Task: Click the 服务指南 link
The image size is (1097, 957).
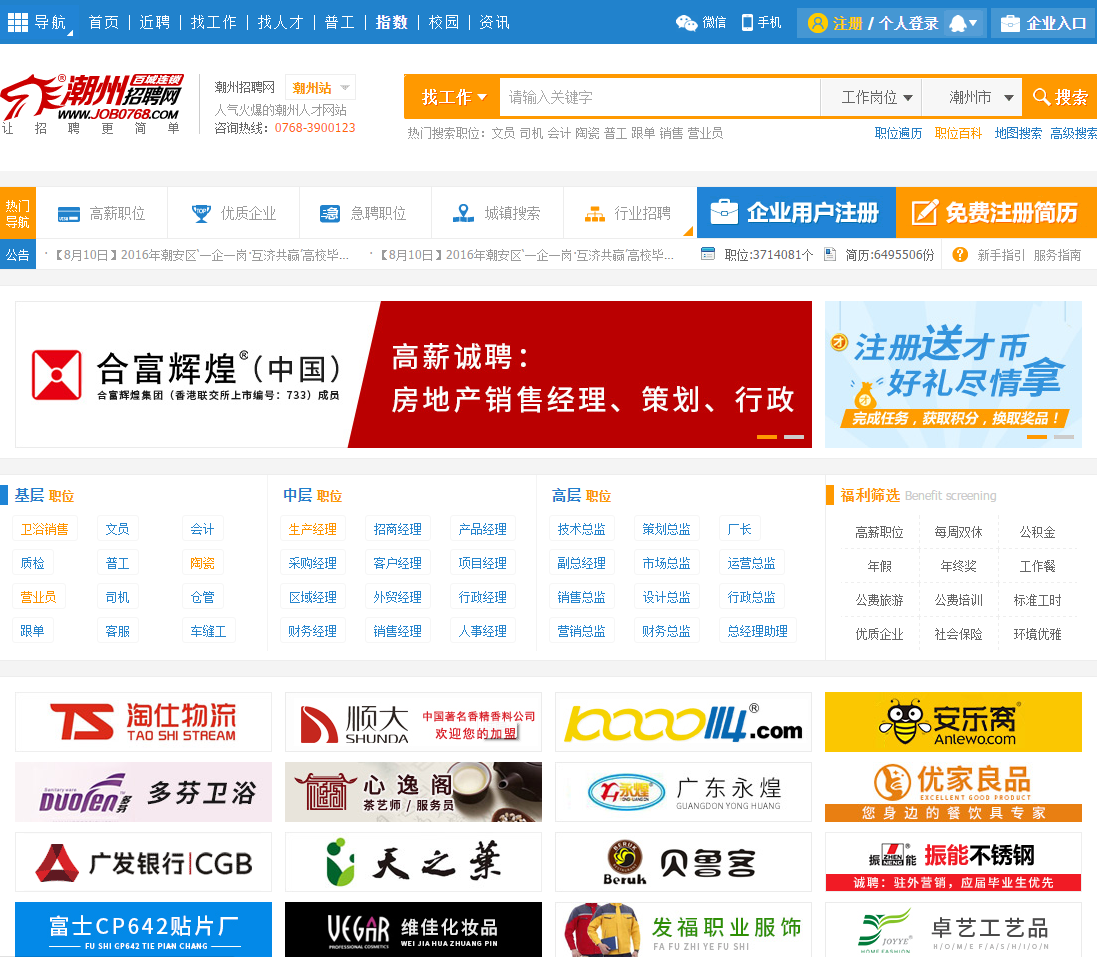Action: [x=1057, y=255]
